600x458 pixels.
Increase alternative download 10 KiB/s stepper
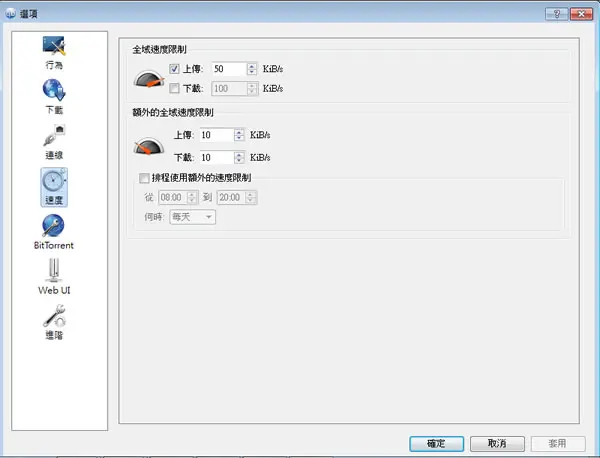pyautogui.click(x=239, y=155)
